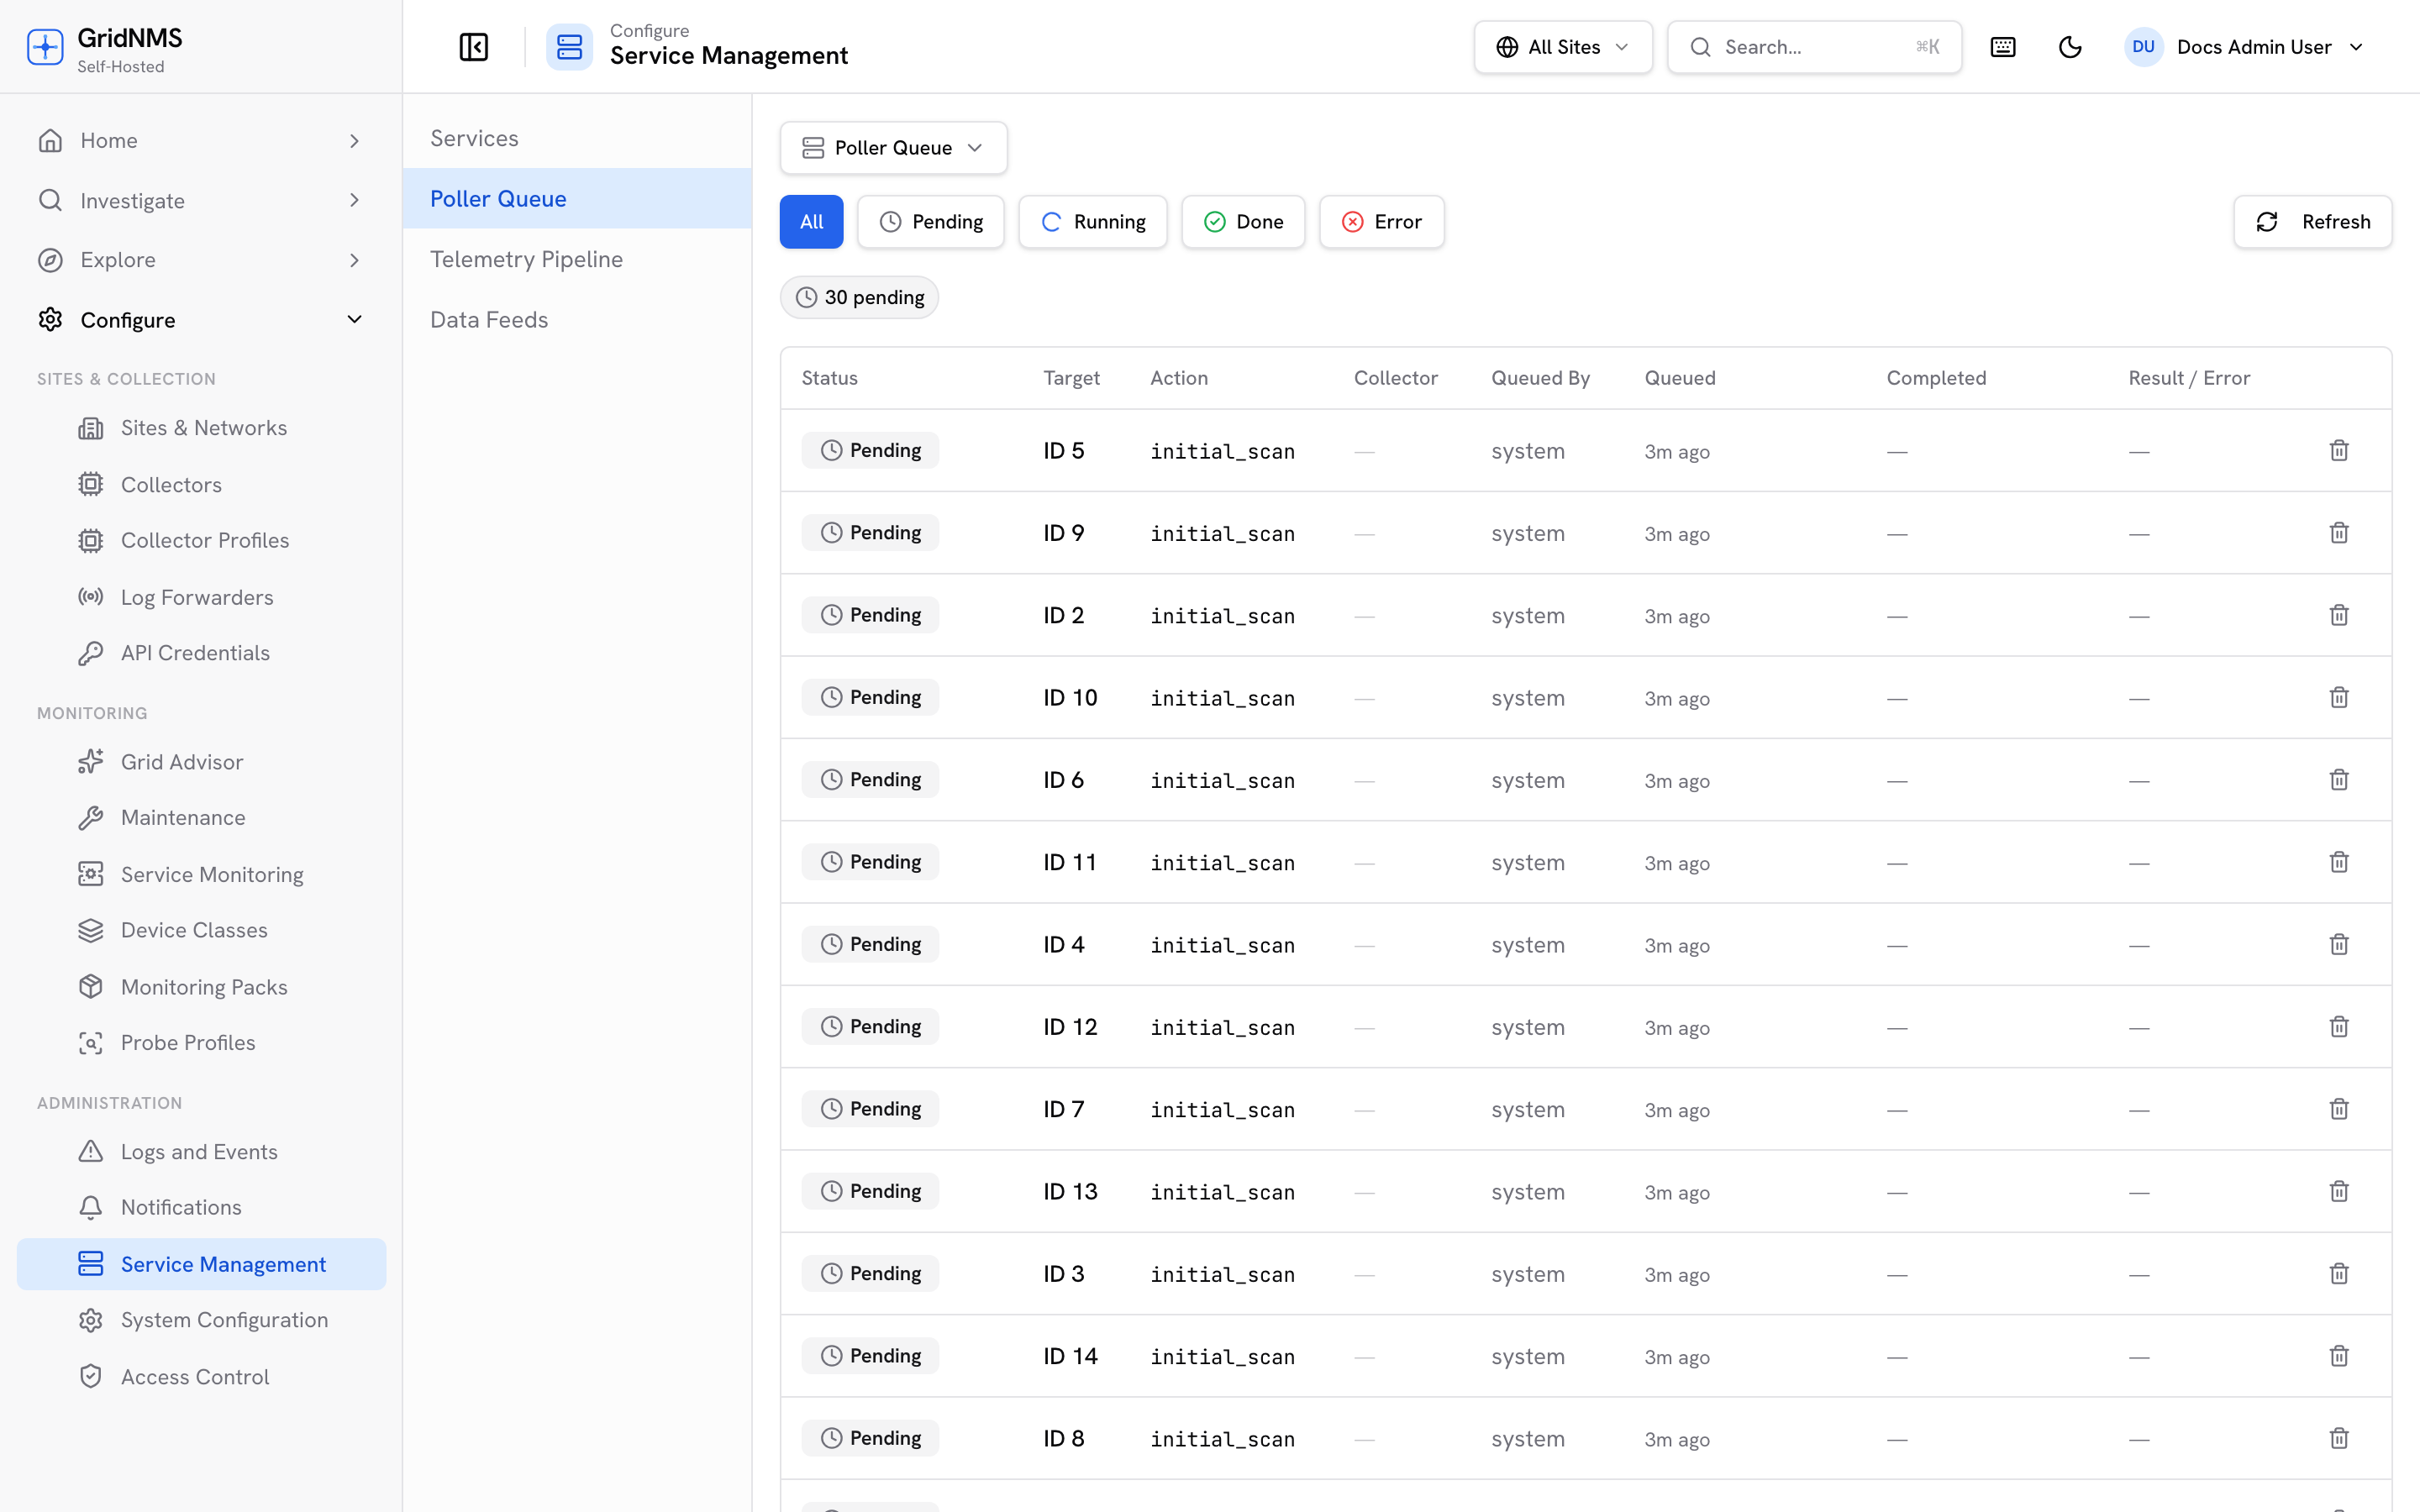Refresh the poller queue list

pyautogui.click(x=2312, y=222)
